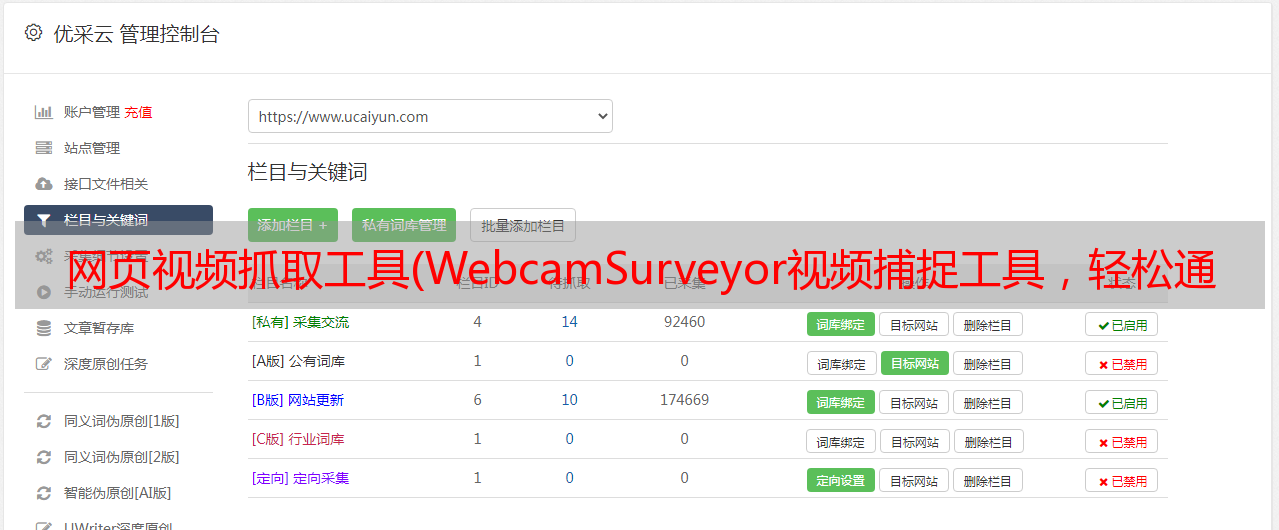Click the 私有词库管理 button
Viewport: 1279px width, 530px height.
pos(404,225)
